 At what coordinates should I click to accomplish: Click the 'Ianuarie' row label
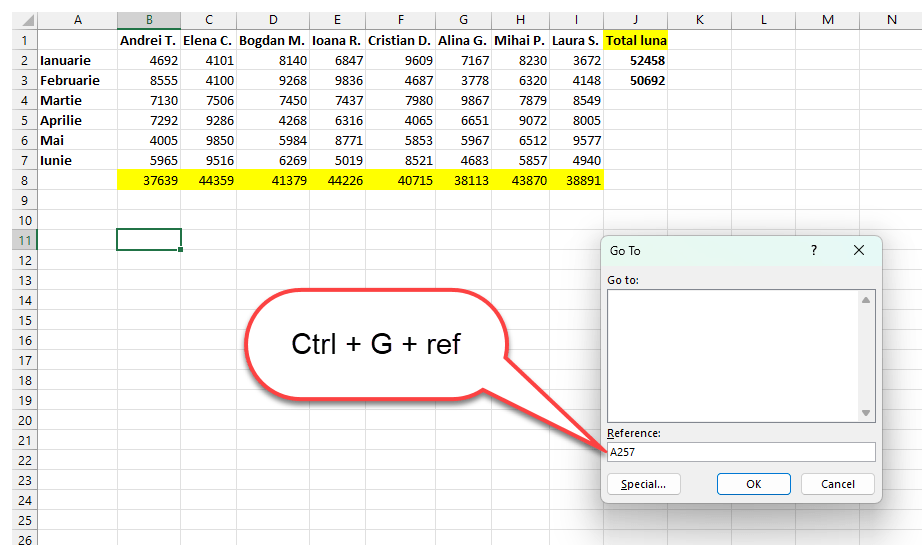click(78, 61)
